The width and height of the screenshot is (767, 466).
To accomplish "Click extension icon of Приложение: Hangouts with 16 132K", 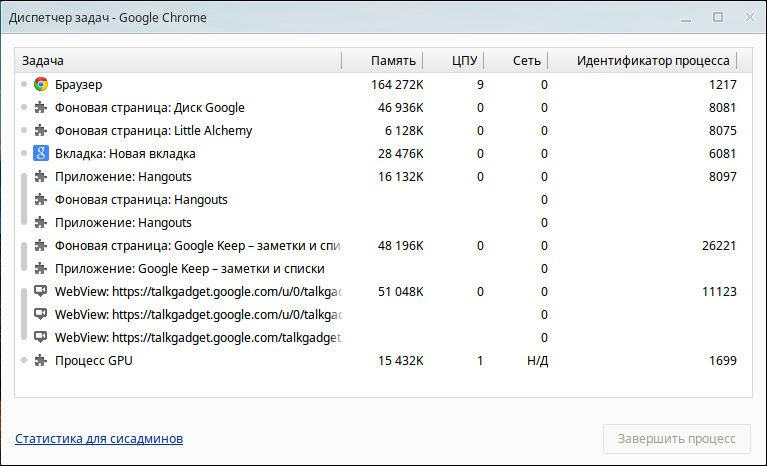I will coord(41,177).
